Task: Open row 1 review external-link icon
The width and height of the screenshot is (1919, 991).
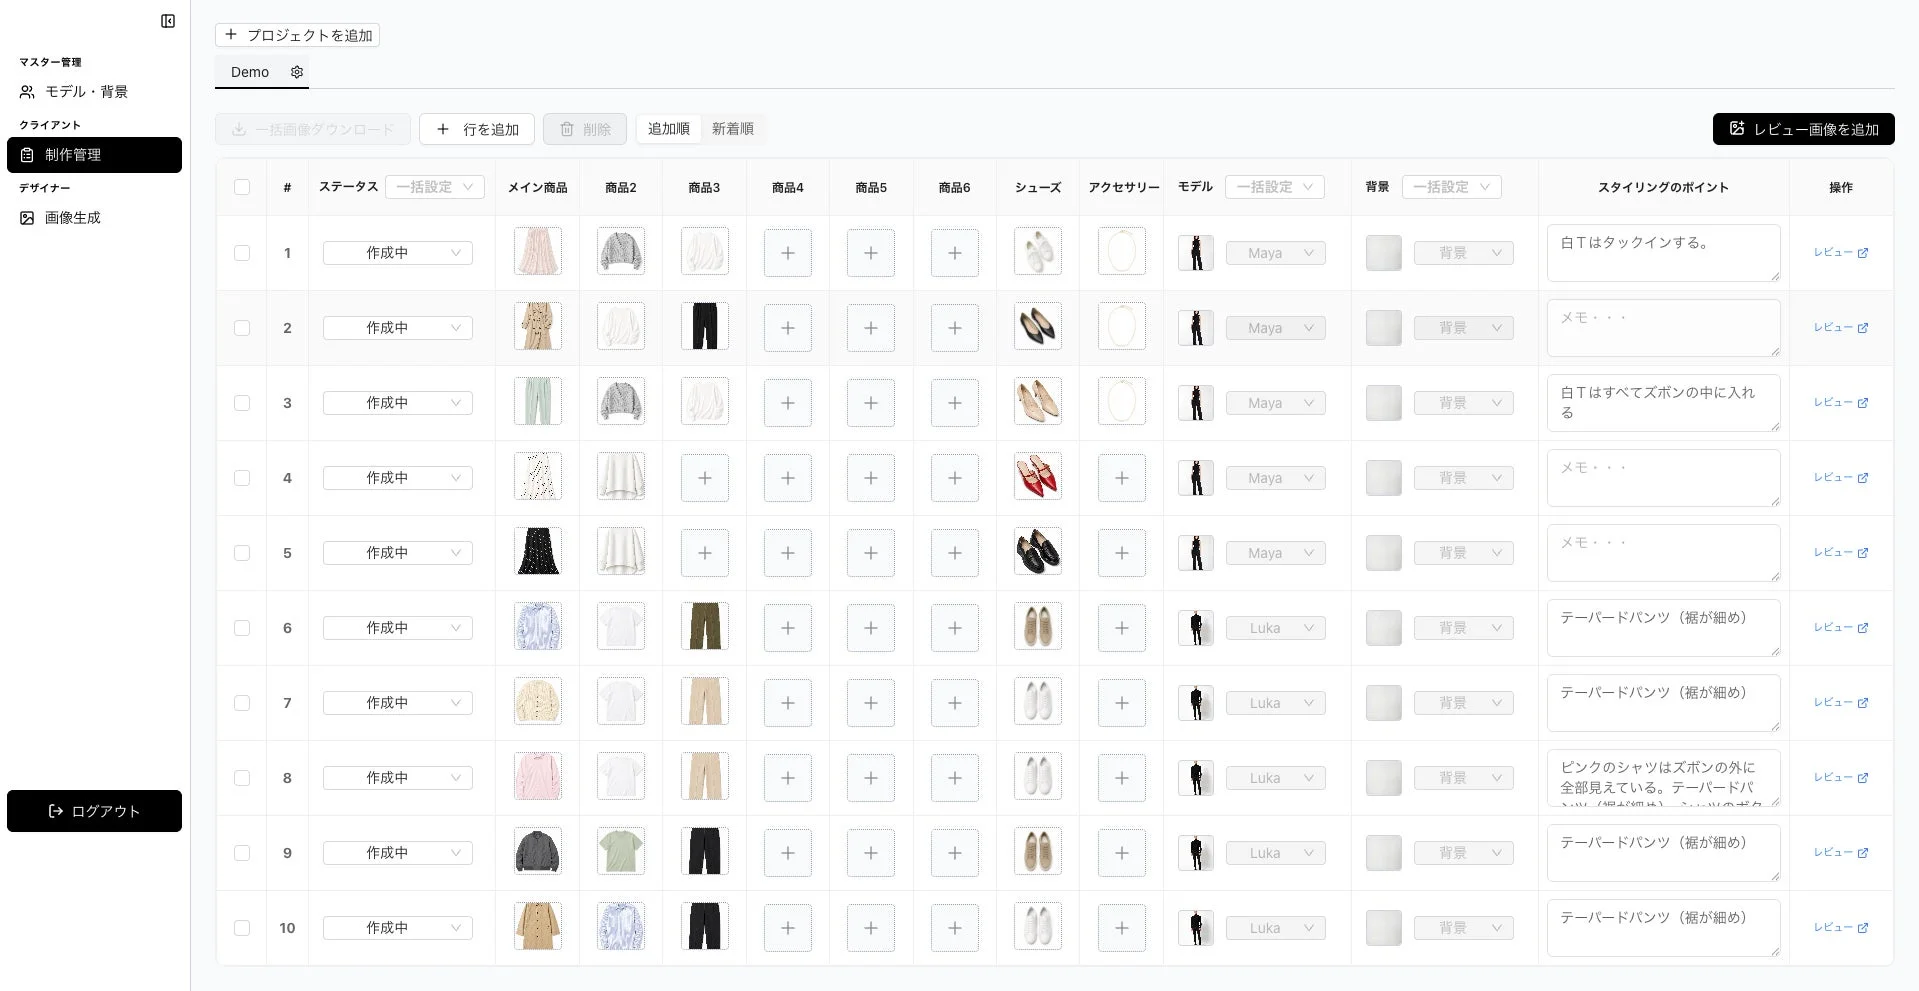Action: pos(1863,253)
